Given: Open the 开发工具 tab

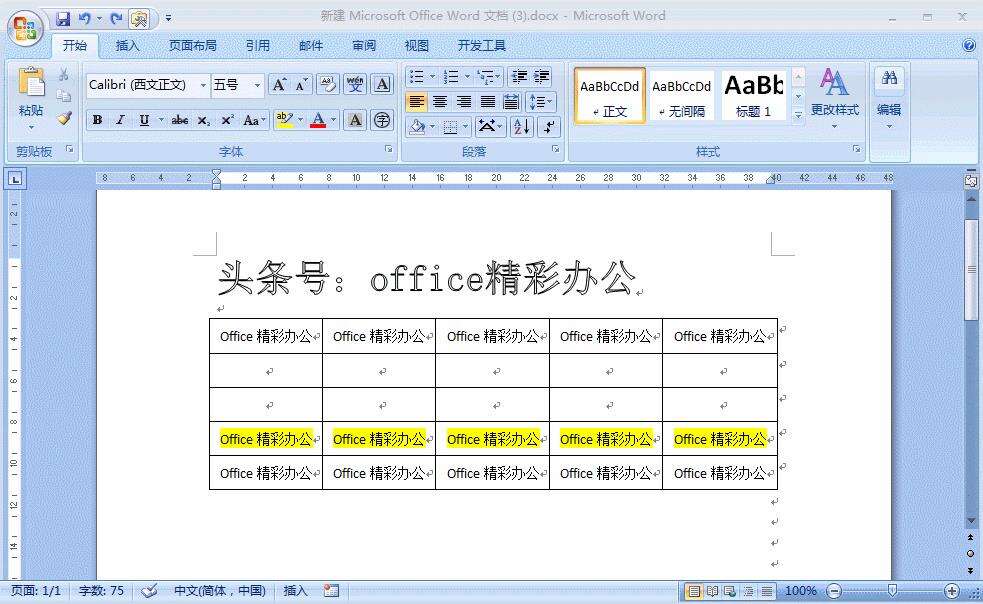Looking at the screenshot, I should 481,46.
